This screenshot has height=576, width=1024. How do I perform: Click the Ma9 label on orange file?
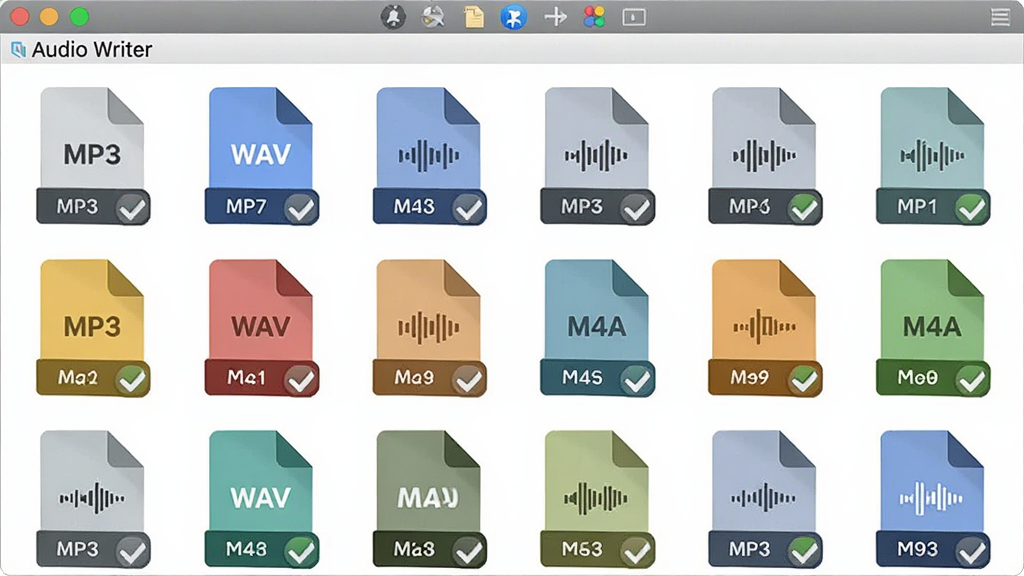point(414,377)
